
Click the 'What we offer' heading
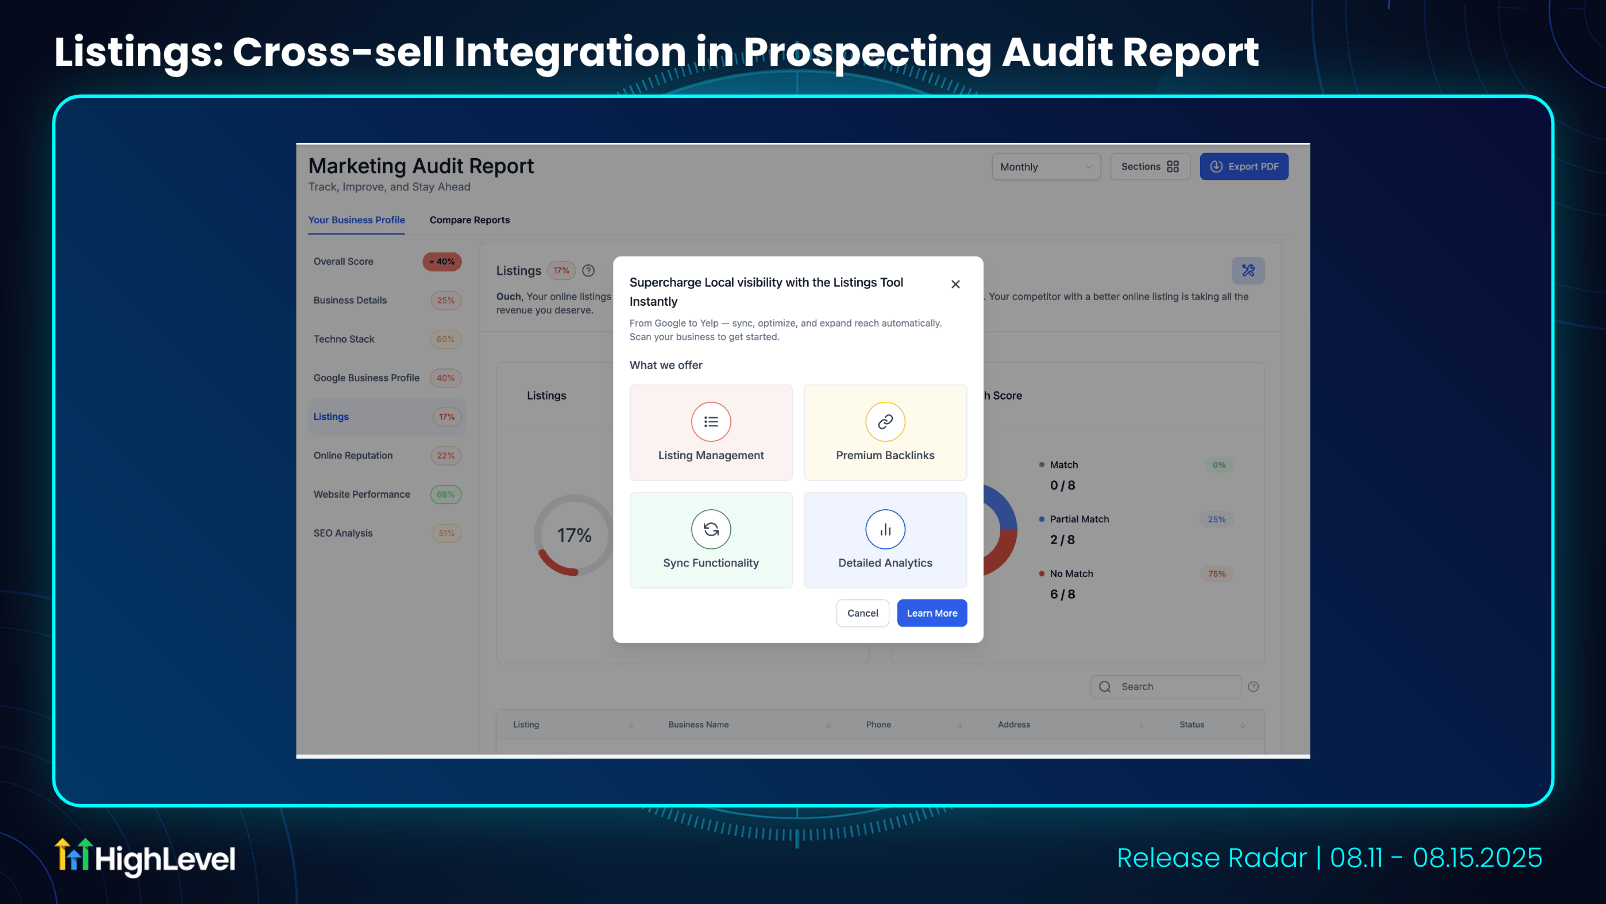point(666,366)
